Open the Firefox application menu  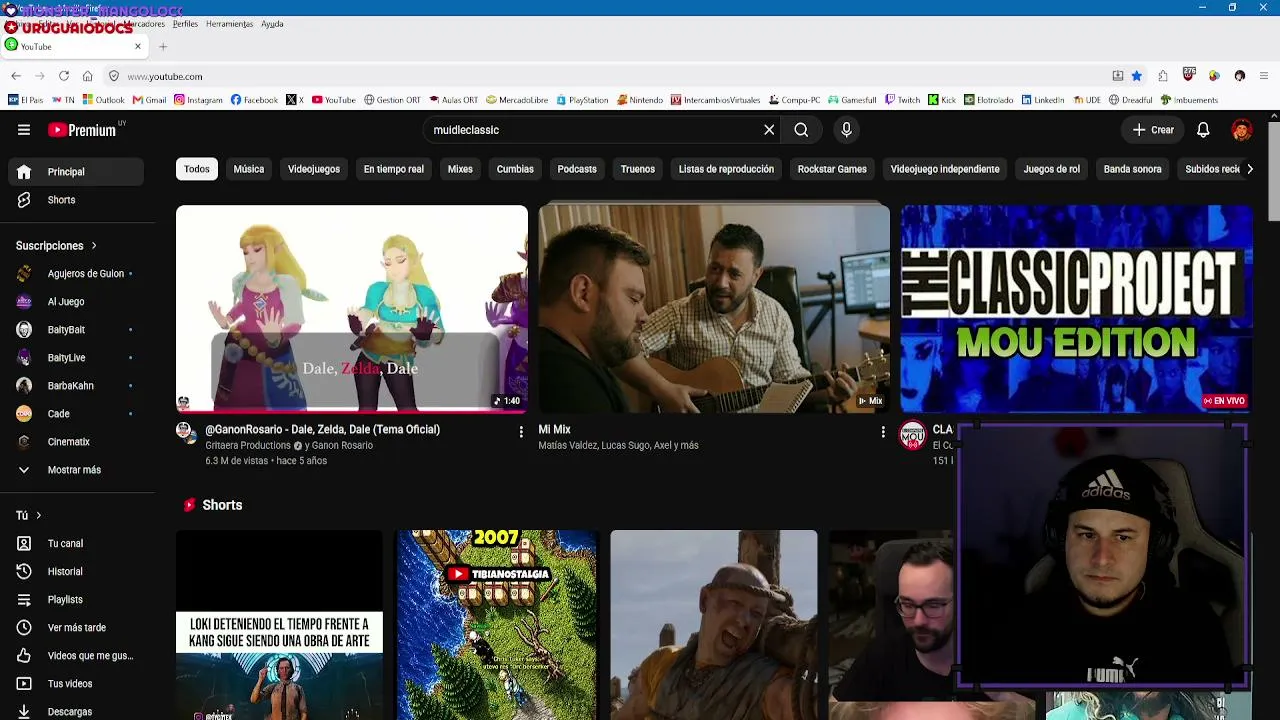pyautogui.click(x=1265, y=76)
